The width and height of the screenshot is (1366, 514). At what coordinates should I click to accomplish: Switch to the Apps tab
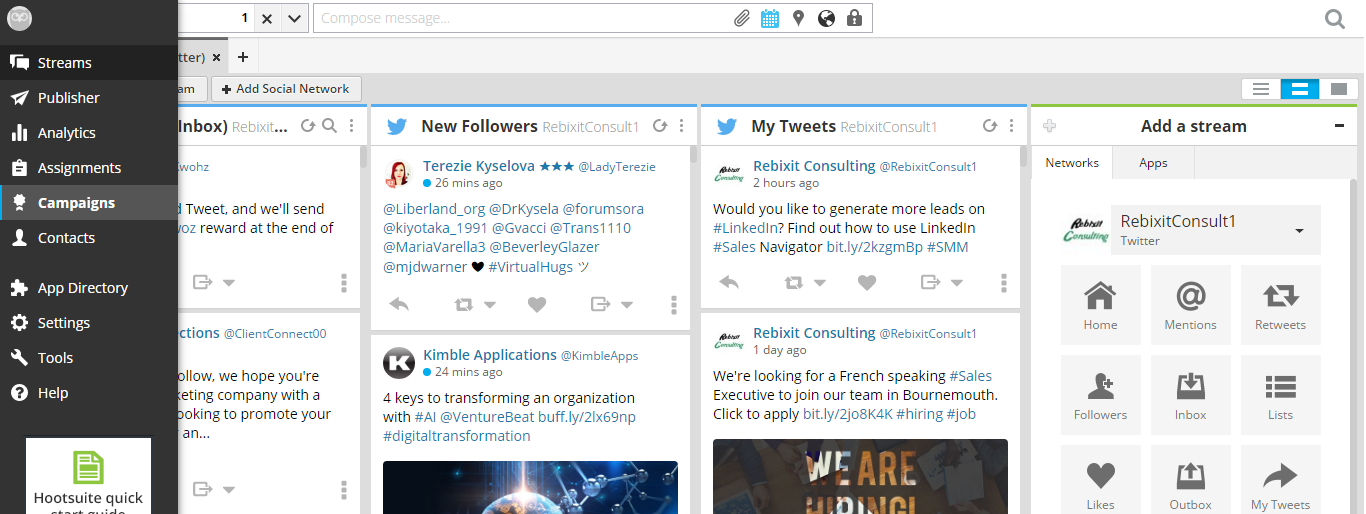tap(1153, 162)
